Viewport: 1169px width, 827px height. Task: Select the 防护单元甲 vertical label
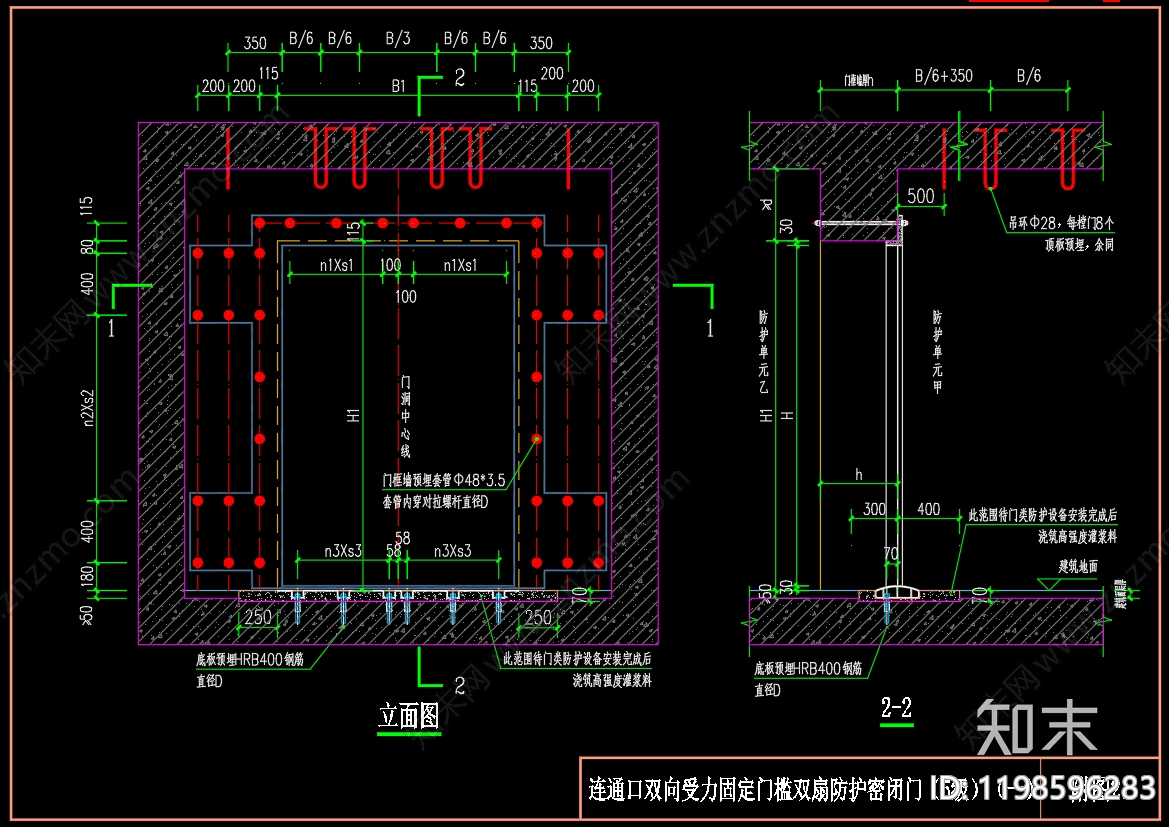point(937,352)
